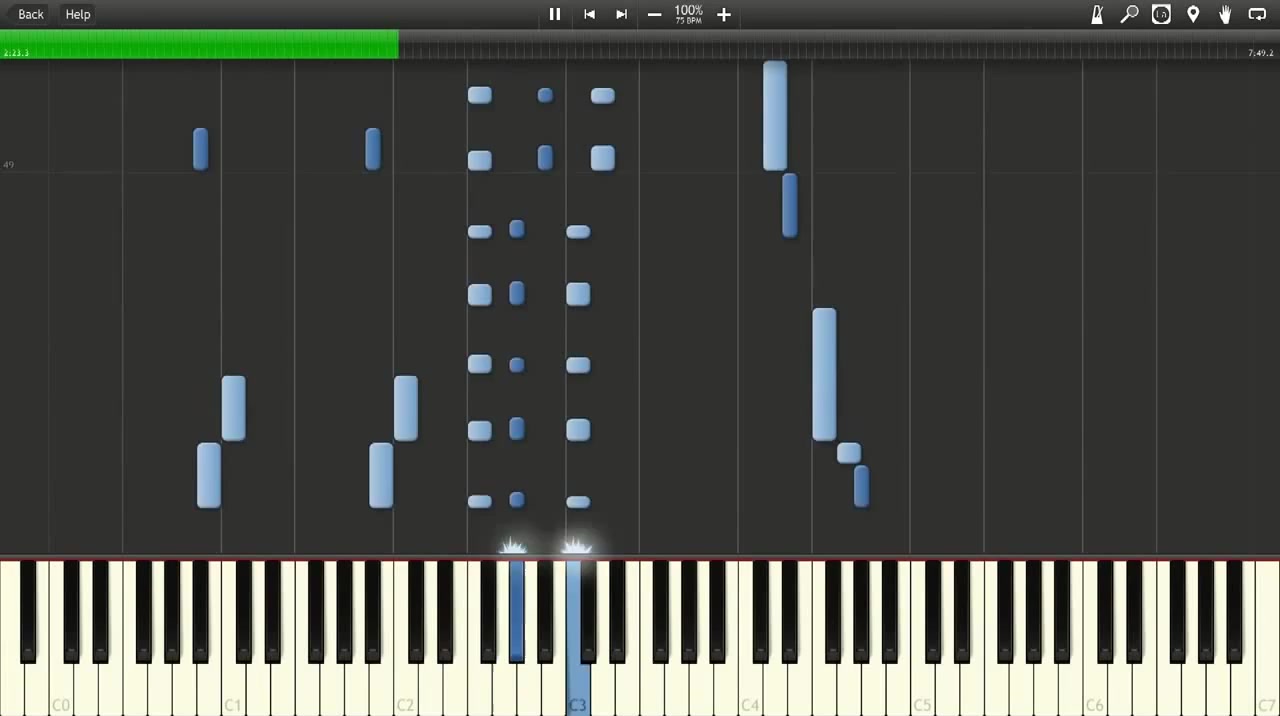Increase tempo with the plus button
This screenshot has height=716, width=1280.
[724, 14]
